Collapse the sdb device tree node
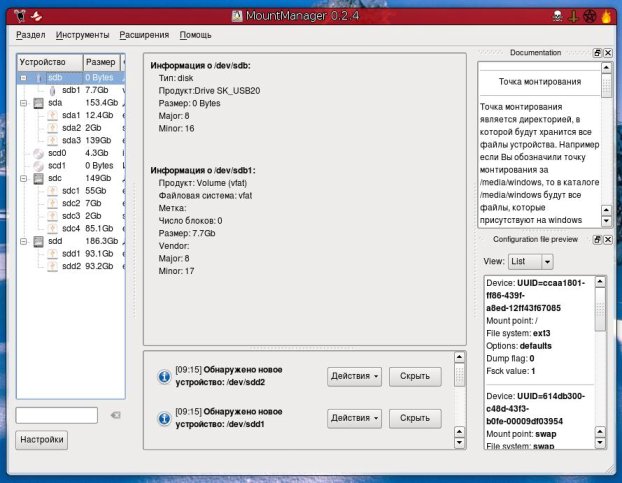Screen dimensions: 622x483 pos(23,78)
